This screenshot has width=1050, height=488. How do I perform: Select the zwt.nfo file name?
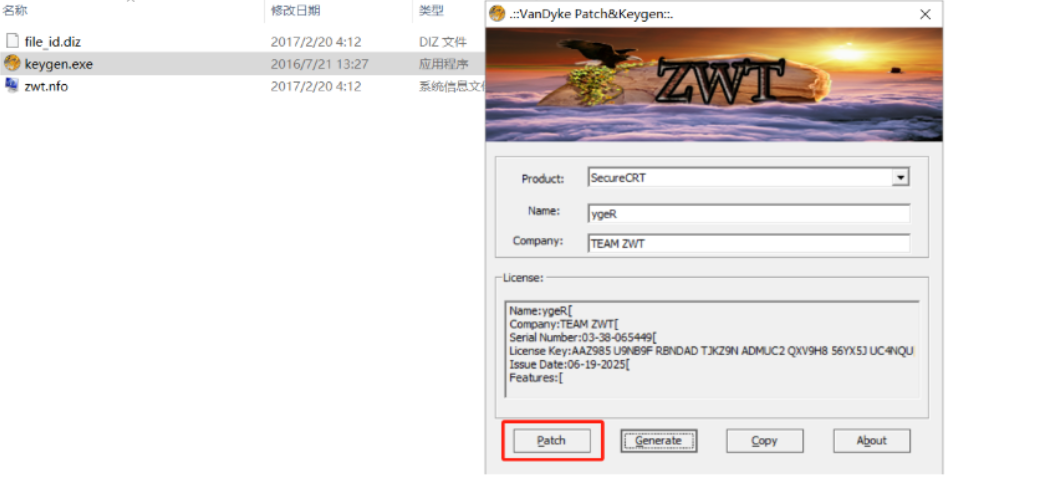46,86
